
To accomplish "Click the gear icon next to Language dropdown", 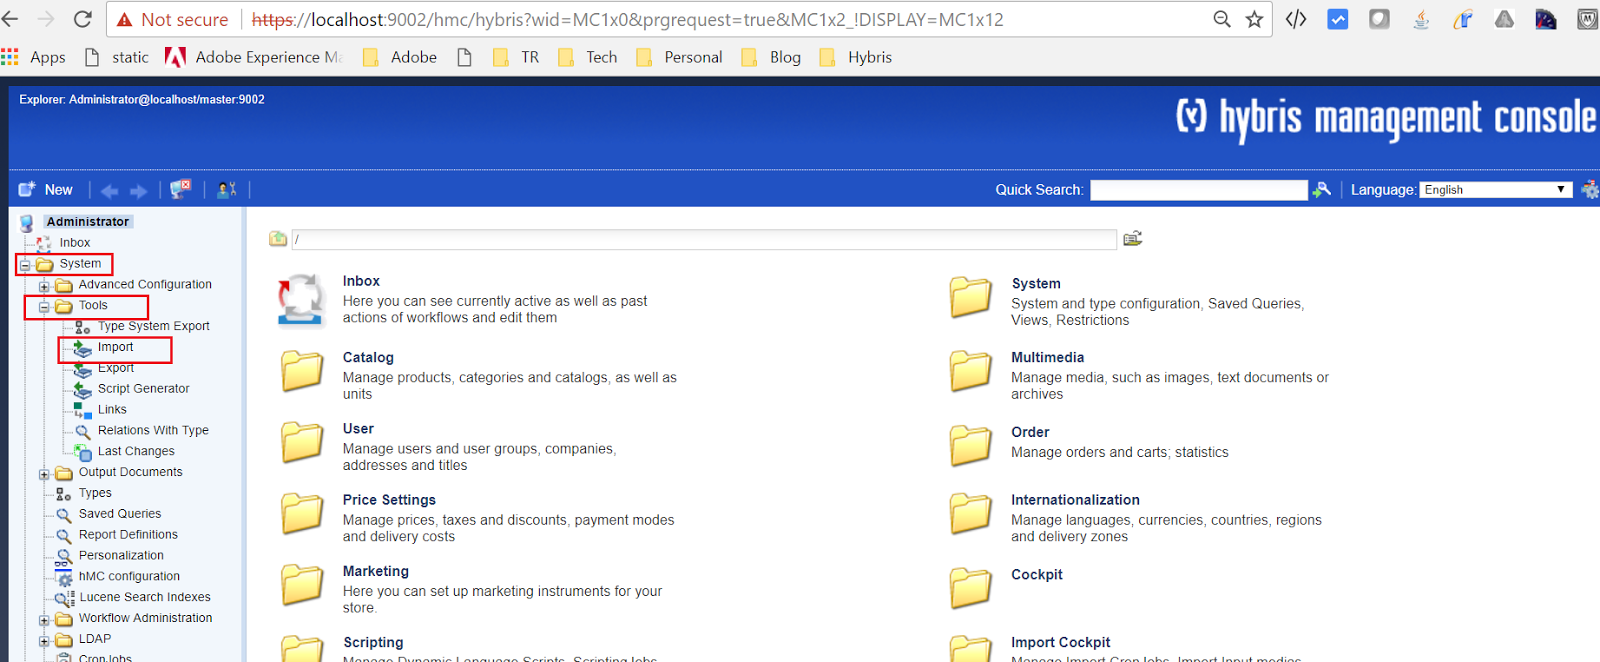I will (1589, 189).
